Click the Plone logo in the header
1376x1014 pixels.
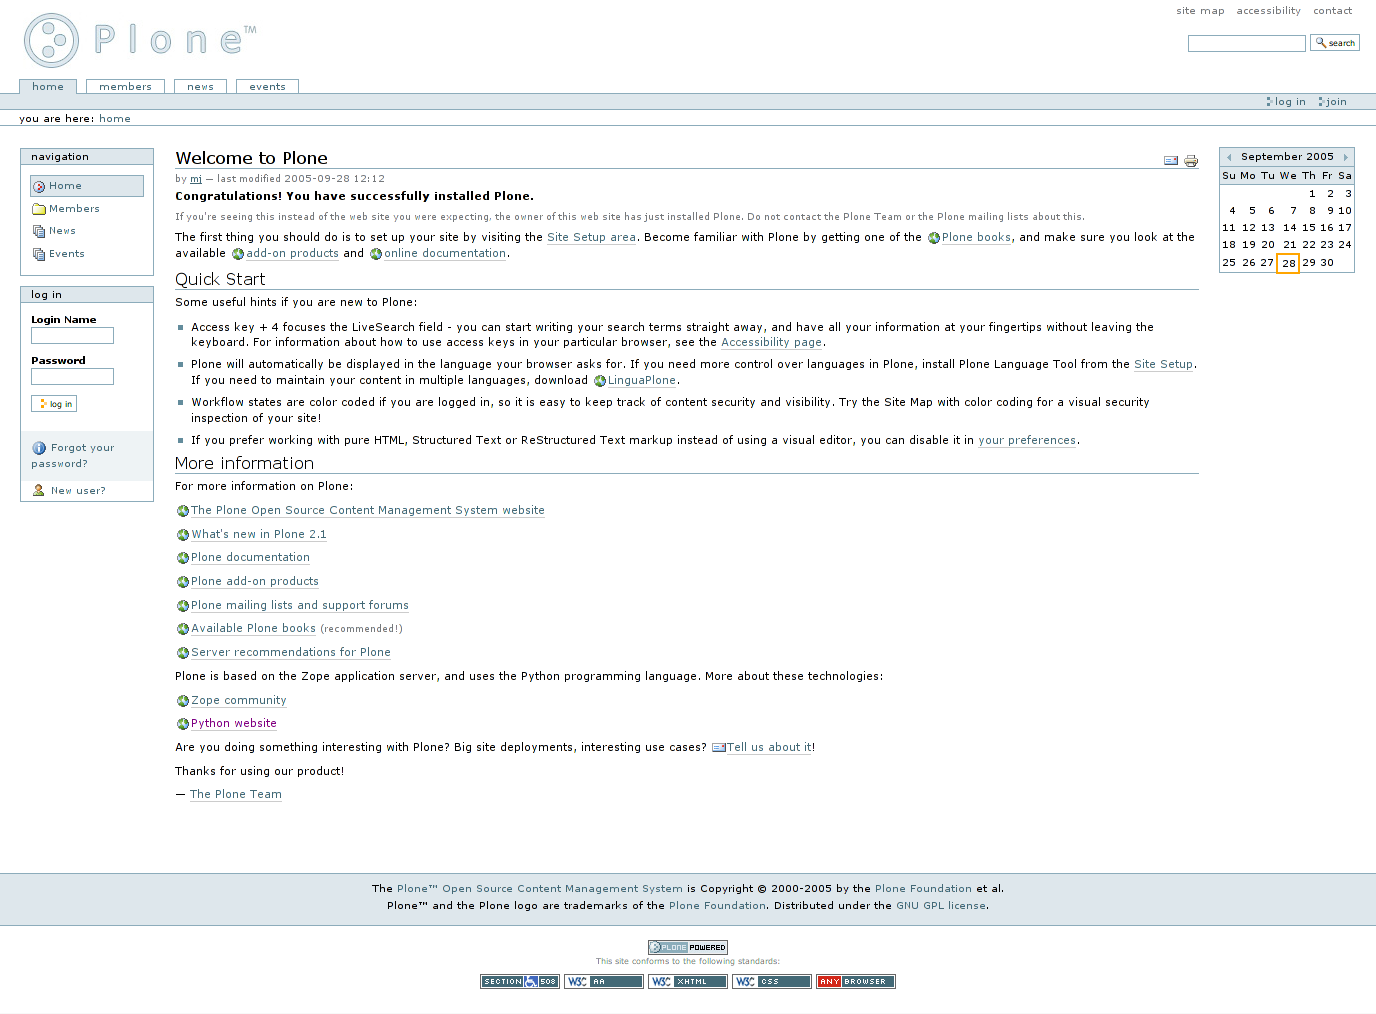pos(140,40)
